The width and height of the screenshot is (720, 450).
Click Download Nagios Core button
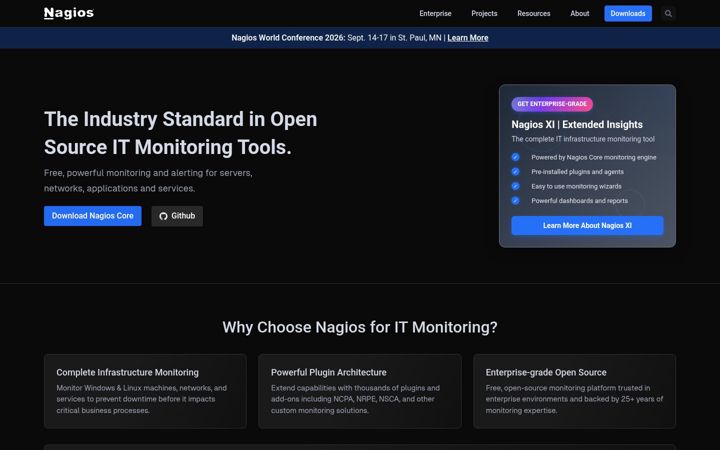[92, 216]
